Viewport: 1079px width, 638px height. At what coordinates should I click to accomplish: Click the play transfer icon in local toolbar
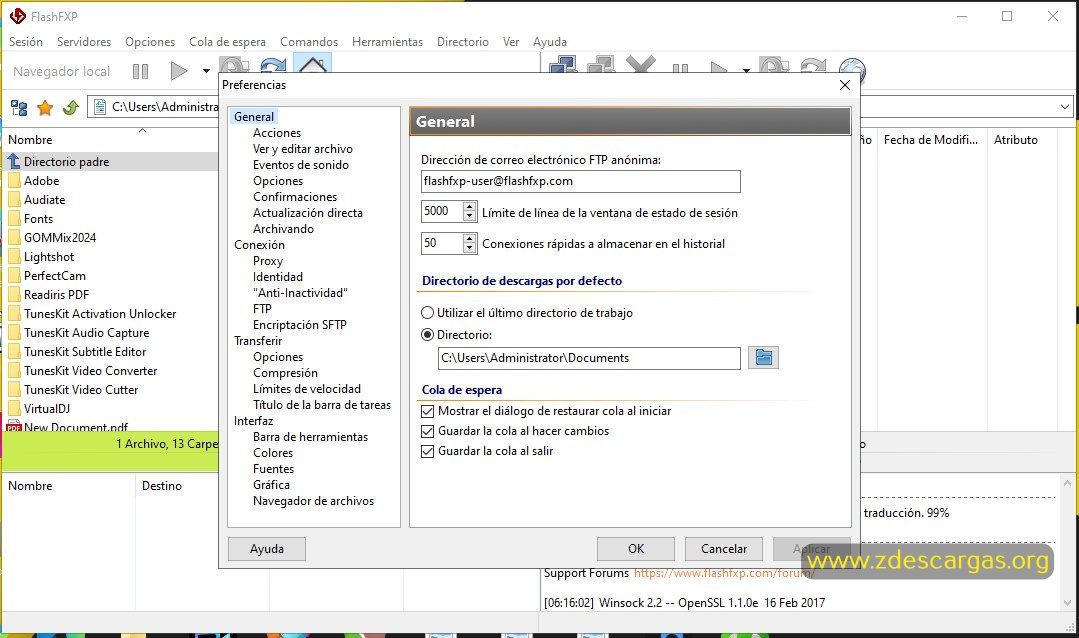point(179,71)
